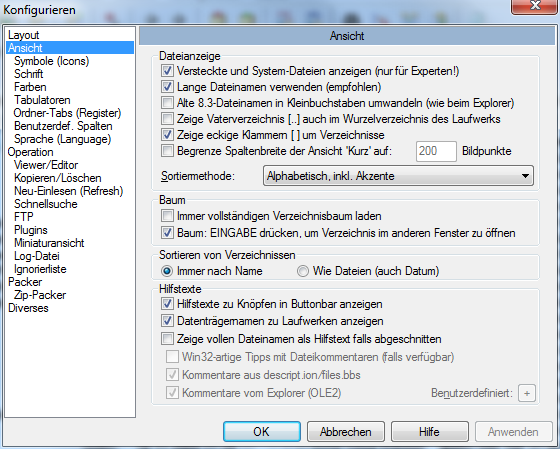This screenshot has width=560, height=449.
Task: Select the Operation category
Action: click(30, 152)
